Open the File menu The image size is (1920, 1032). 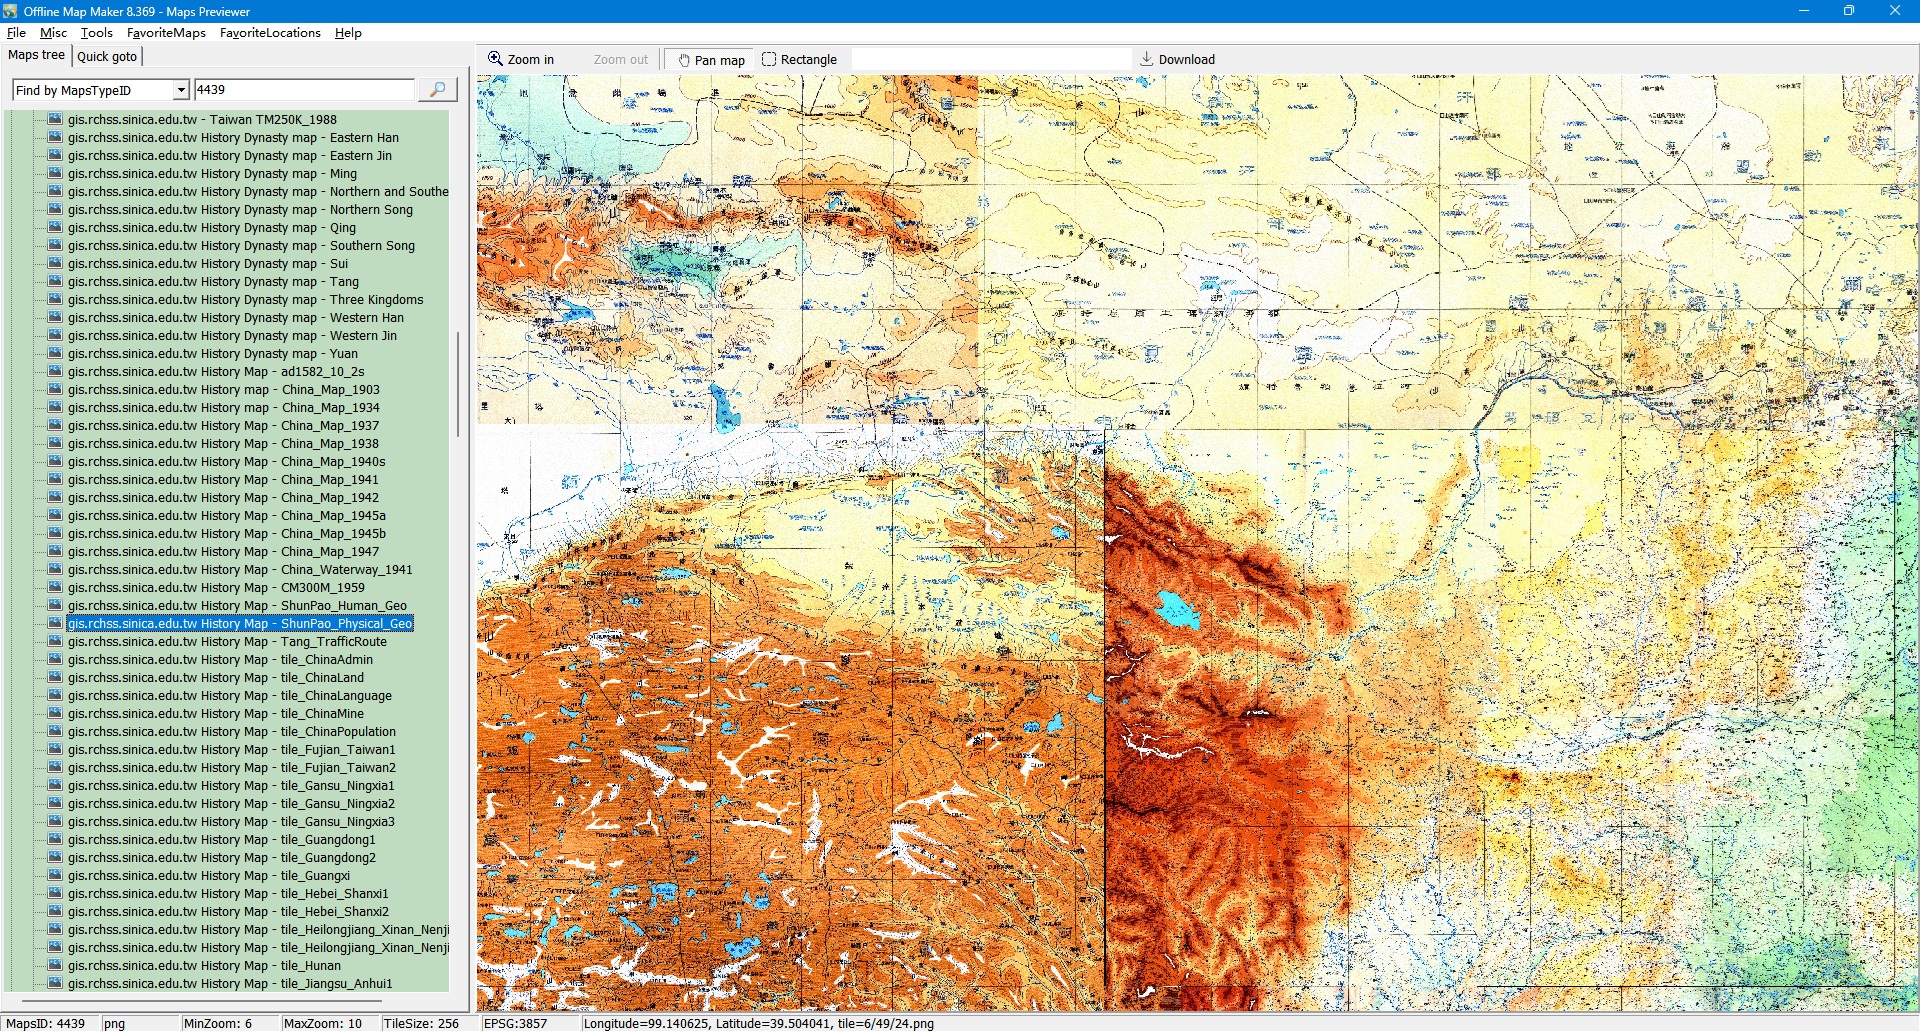pyautogui.click(x=16, y=33)
